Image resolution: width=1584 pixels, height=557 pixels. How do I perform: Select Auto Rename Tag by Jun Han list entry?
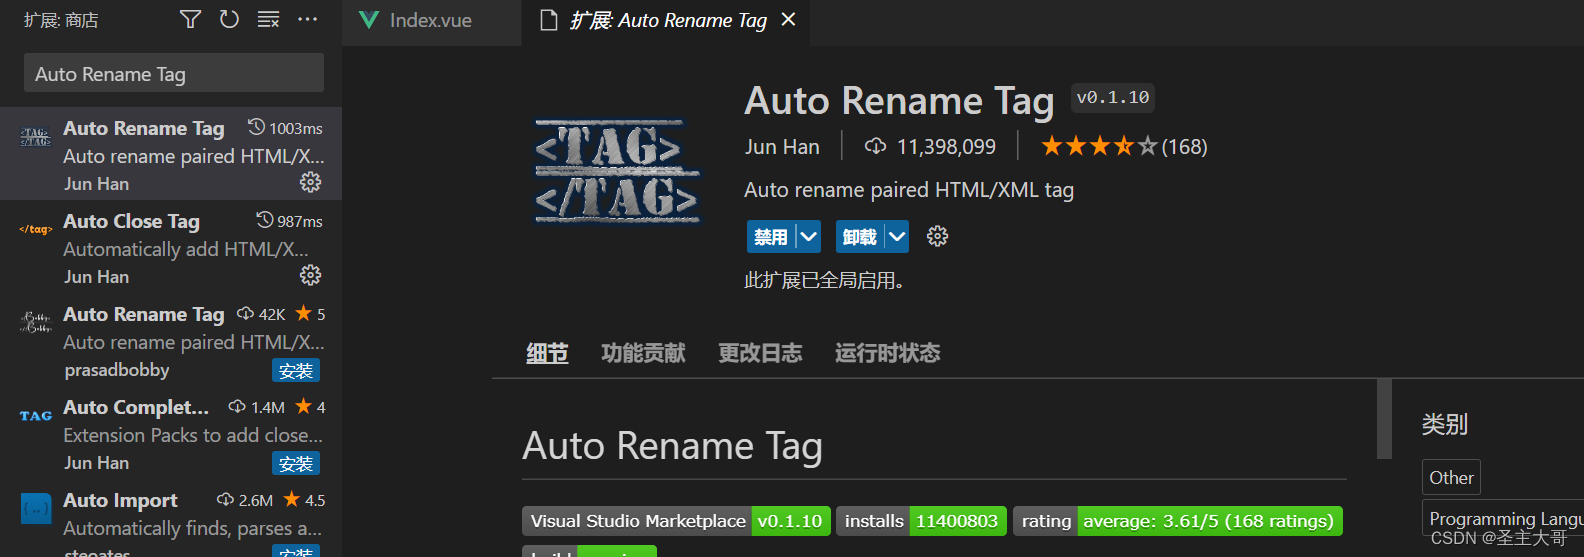click(x=171, y=154)
